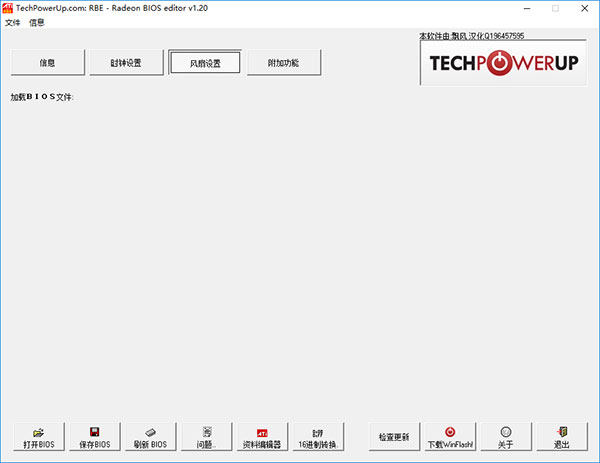Click the TechPowerUp logo banner
This screenshot has height=463, width=600.
pos(503,63)
